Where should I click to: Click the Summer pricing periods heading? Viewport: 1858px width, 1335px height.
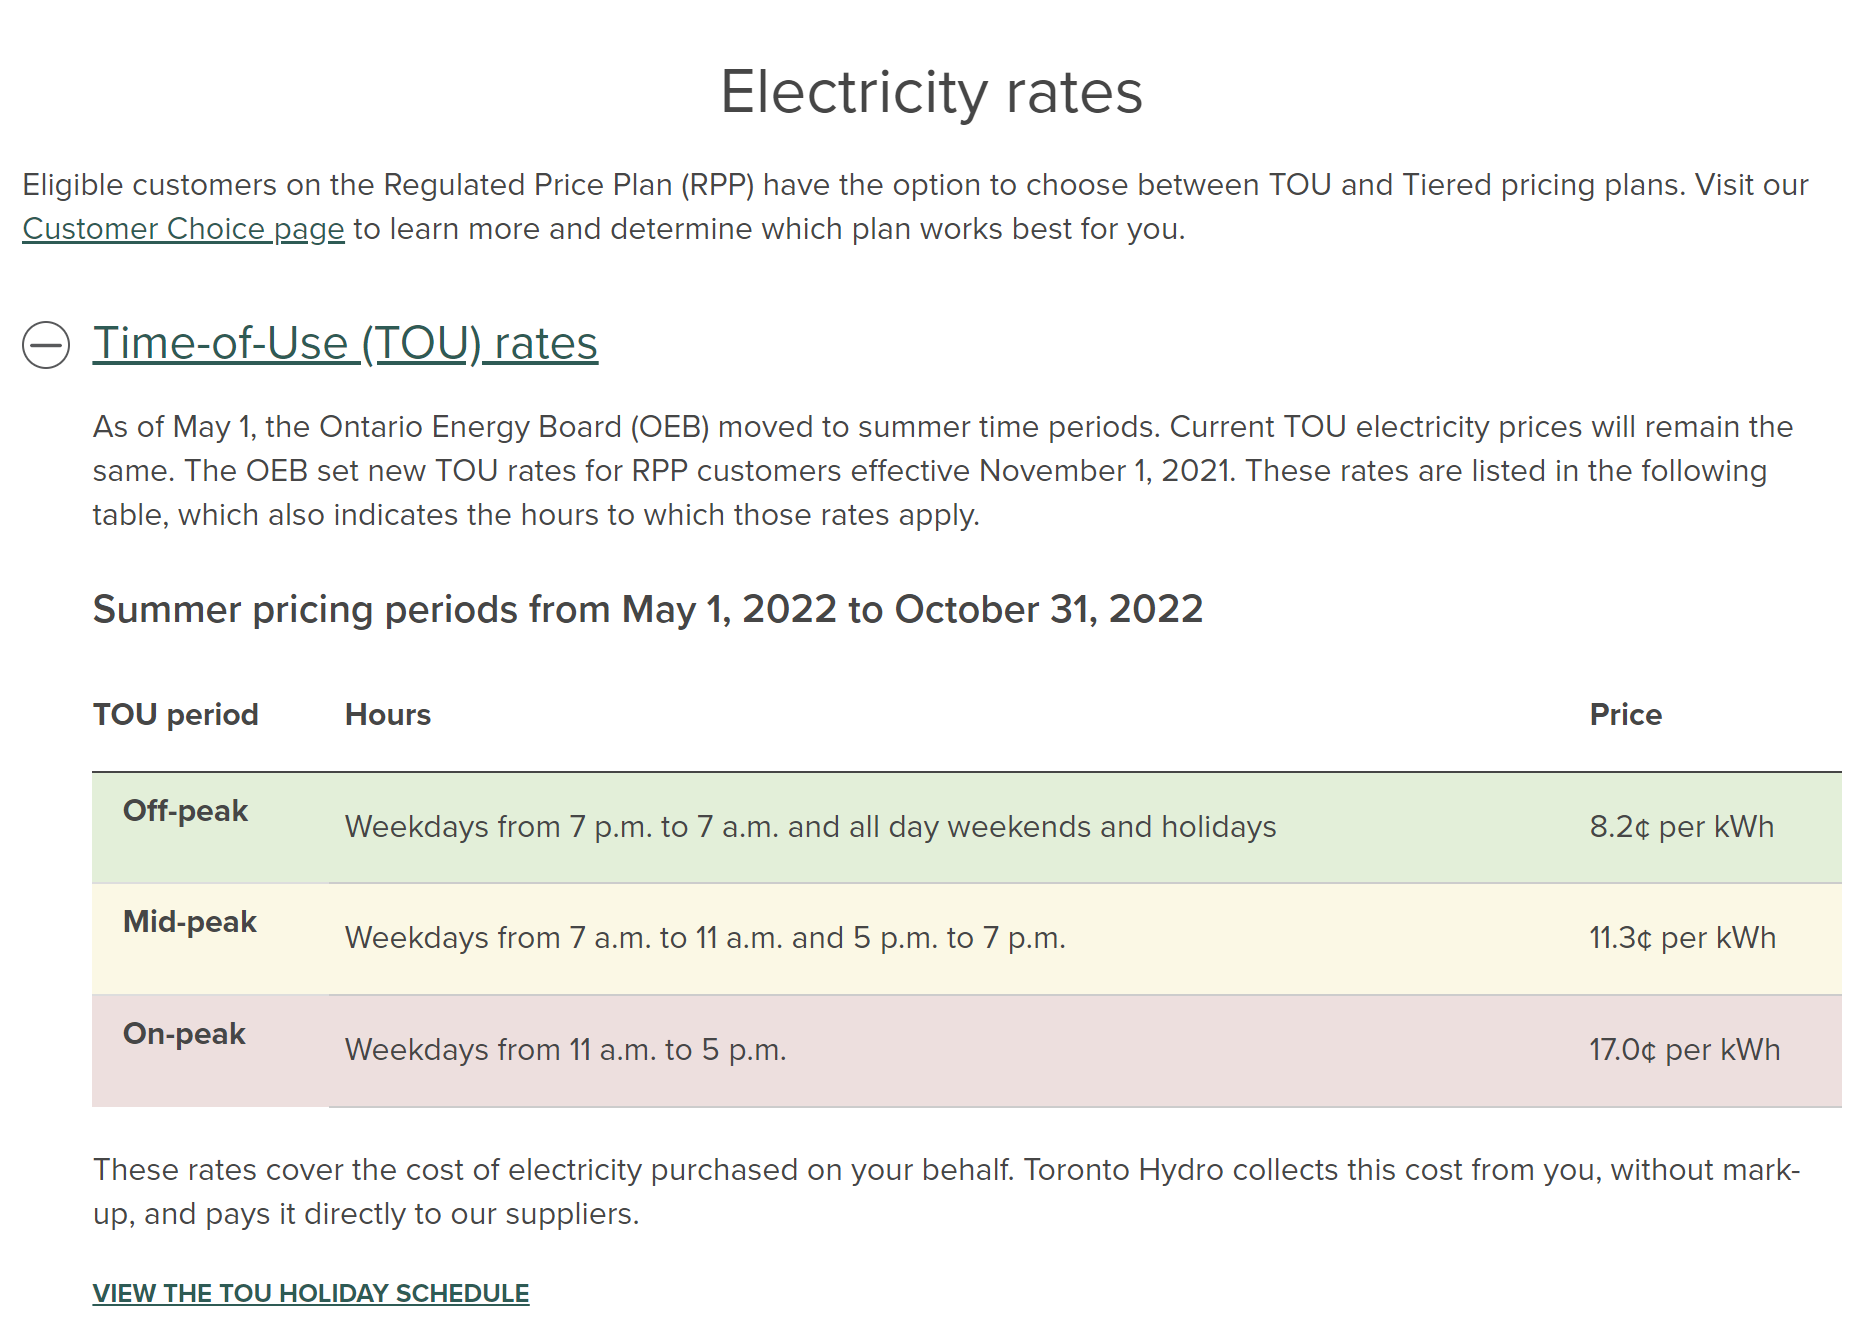click(648, 609)
